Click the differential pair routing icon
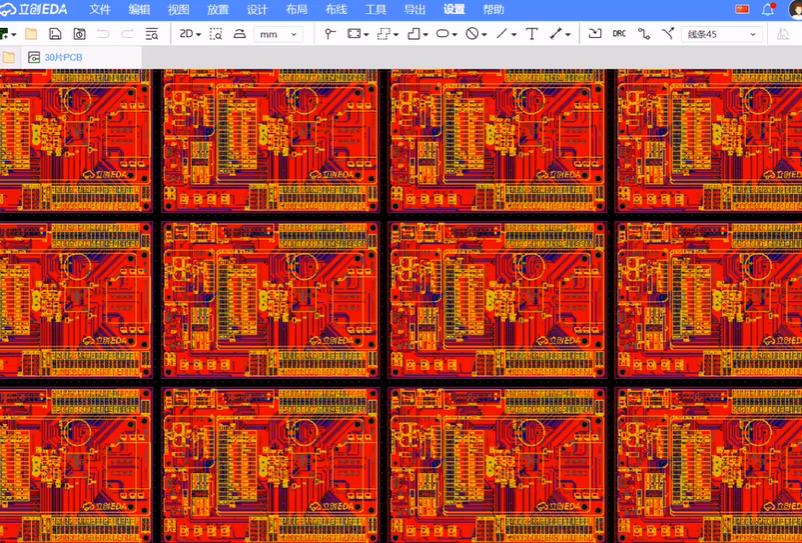Screen dimensions: 802x543 tap(668, 34)
